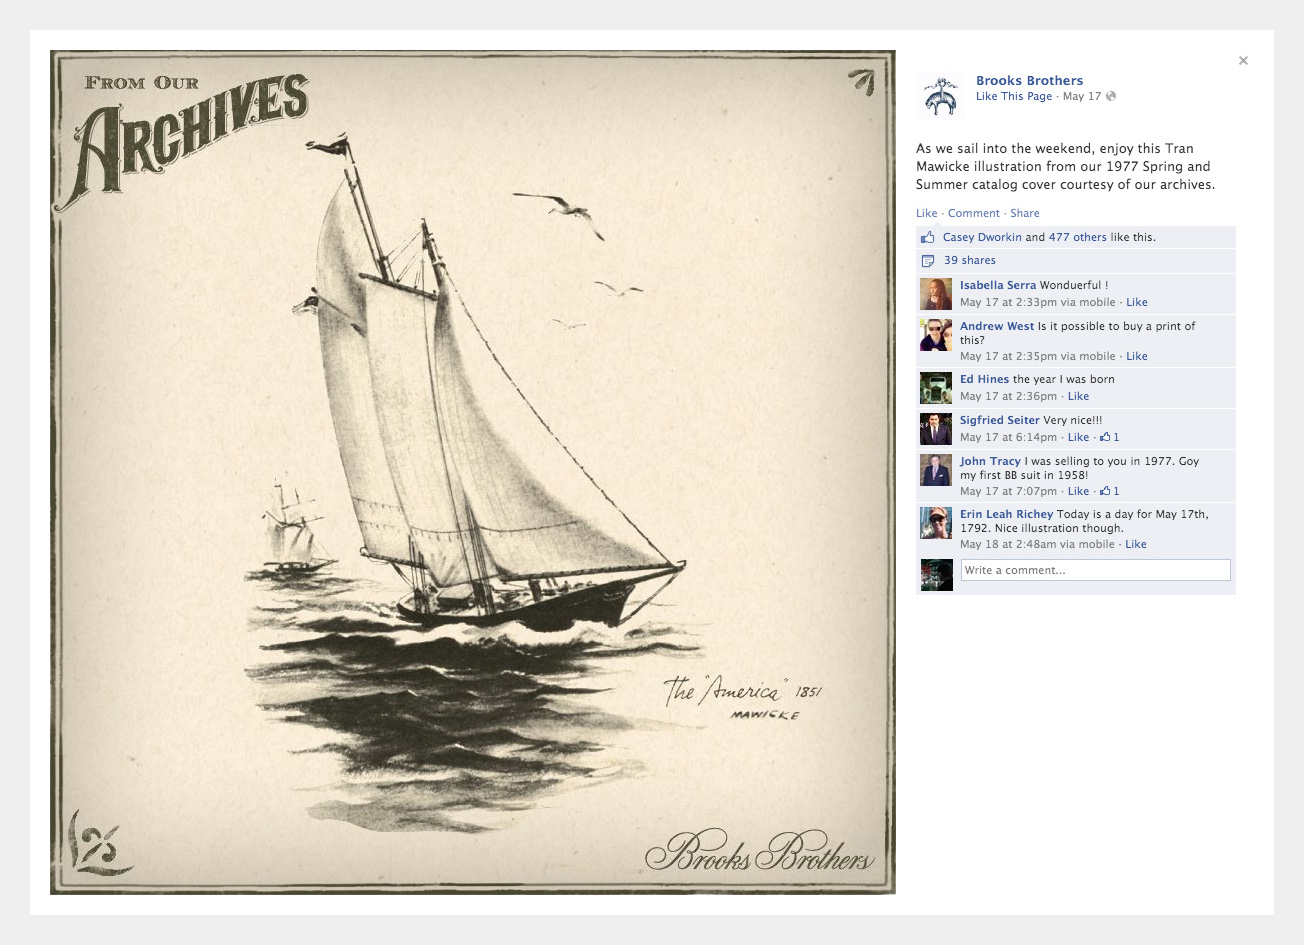The image size is (1304, 945).
Task: Click the Share link under the post
Action: (x=1025, y=213)
